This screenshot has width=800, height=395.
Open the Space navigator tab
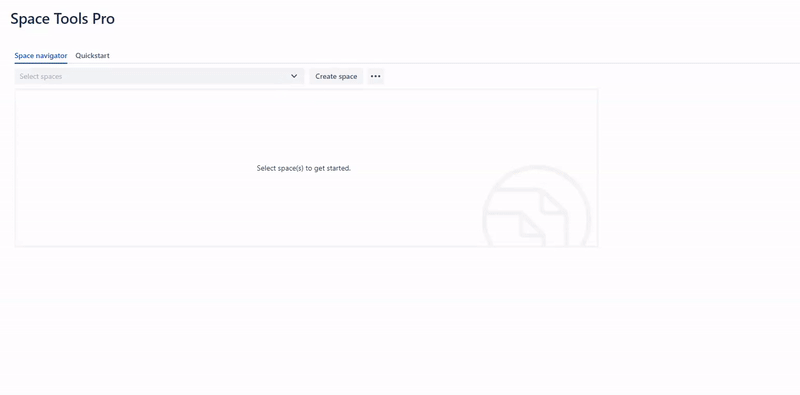coord(41,56)
